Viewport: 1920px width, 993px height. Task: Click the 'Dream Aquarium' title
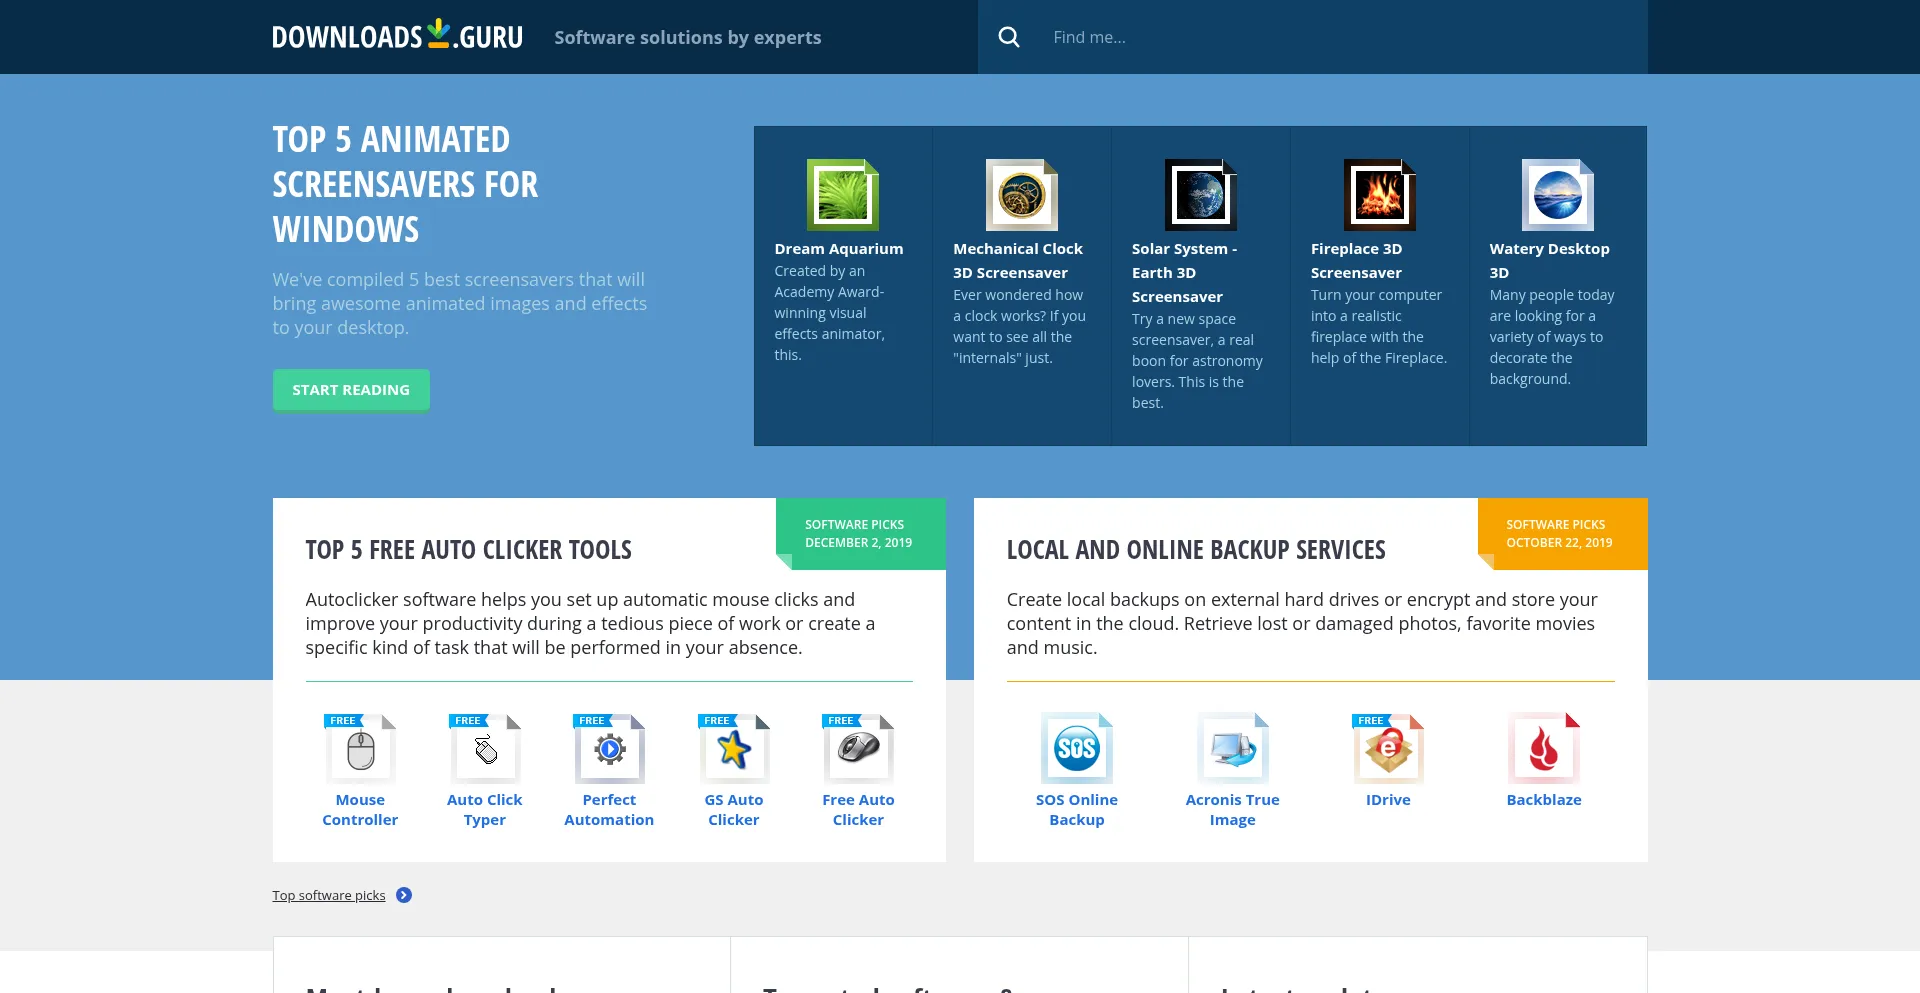[838, 249]
